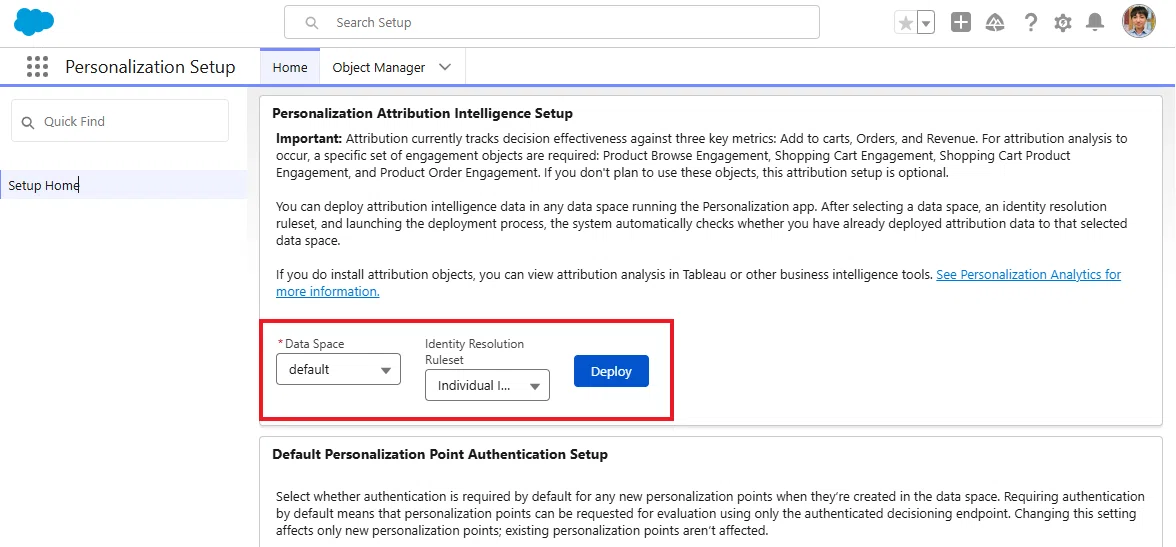1176x547 pixels.
Task: Switch to the Home tab
Action: tap(290, 68)
